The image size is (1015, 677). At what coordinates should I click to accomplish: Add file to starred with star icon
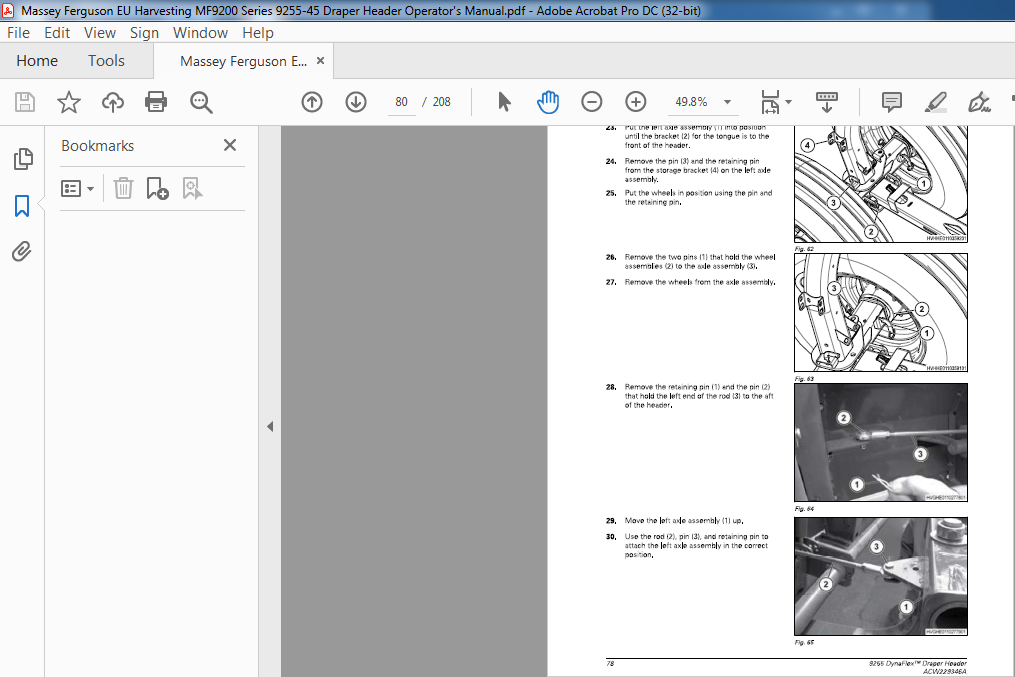click(x=69, y=102)
